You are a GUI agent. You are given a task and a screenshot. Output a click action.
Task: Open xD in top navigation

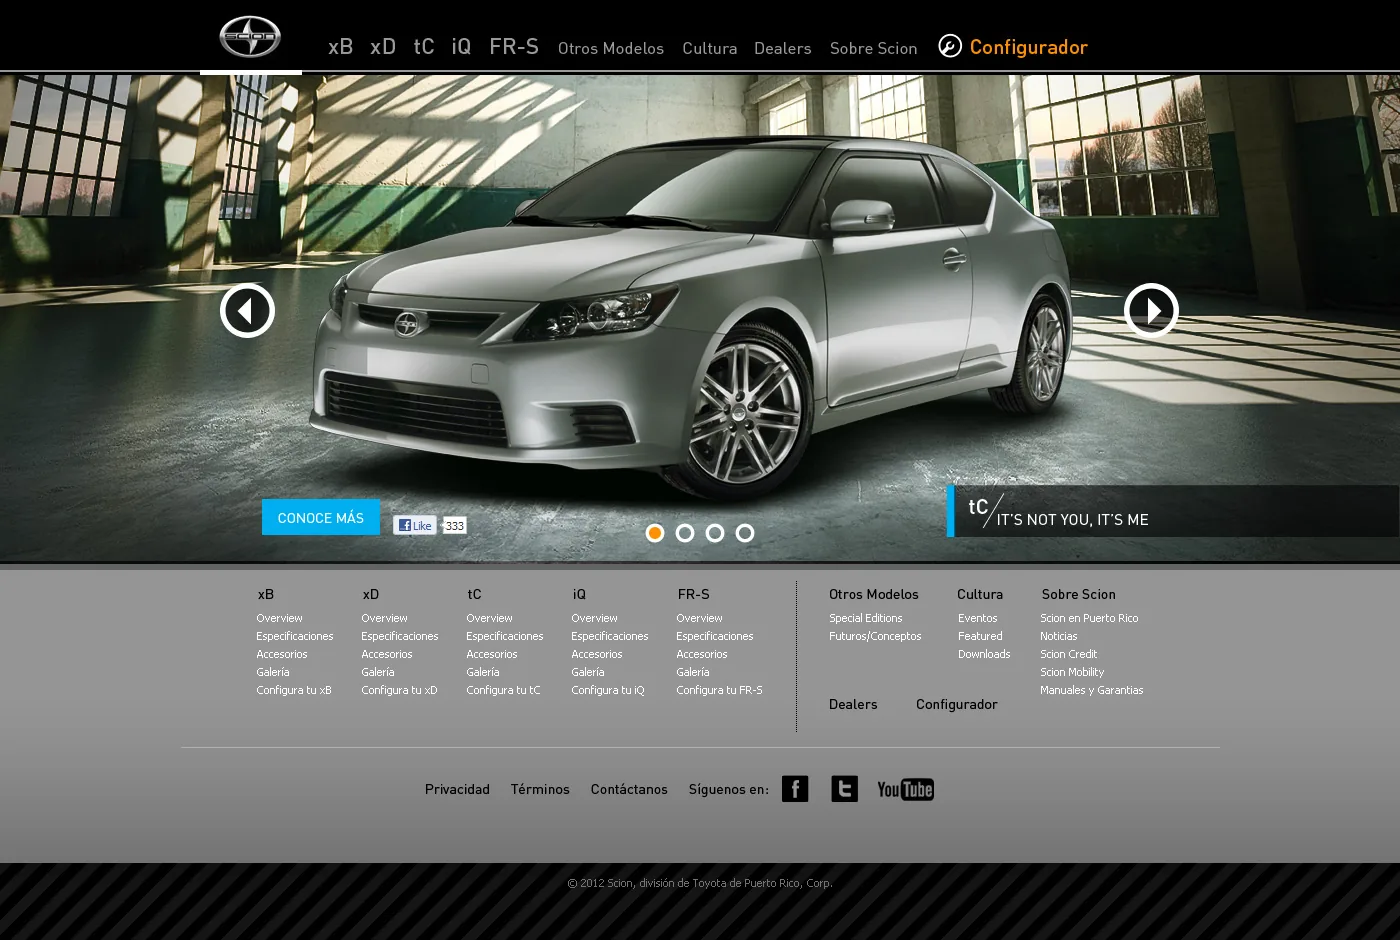(383, 47)
